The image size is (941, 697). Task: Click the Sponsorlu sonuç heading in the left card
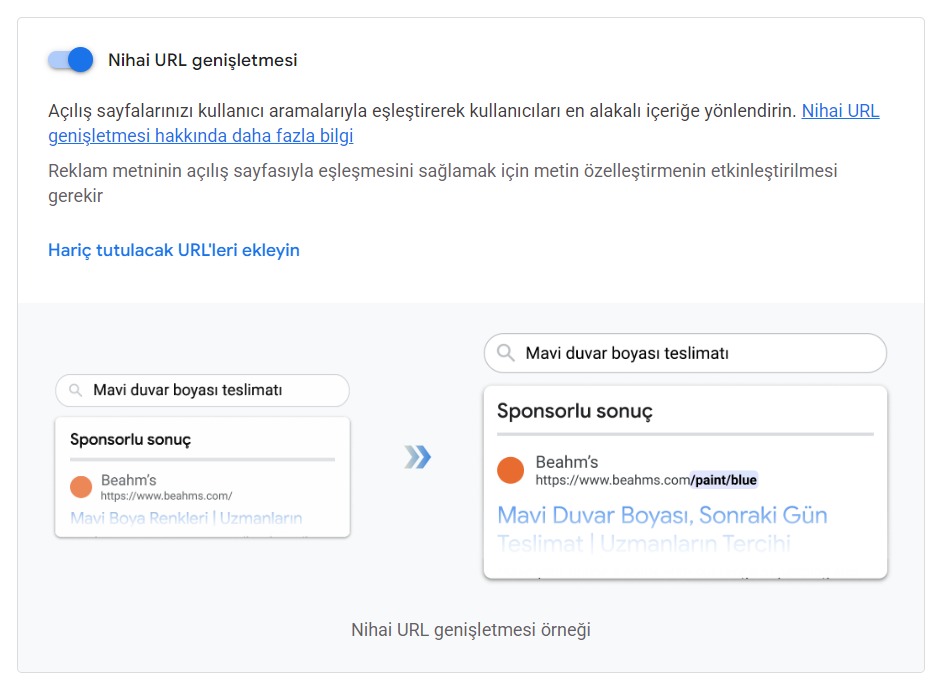(130, 439)
